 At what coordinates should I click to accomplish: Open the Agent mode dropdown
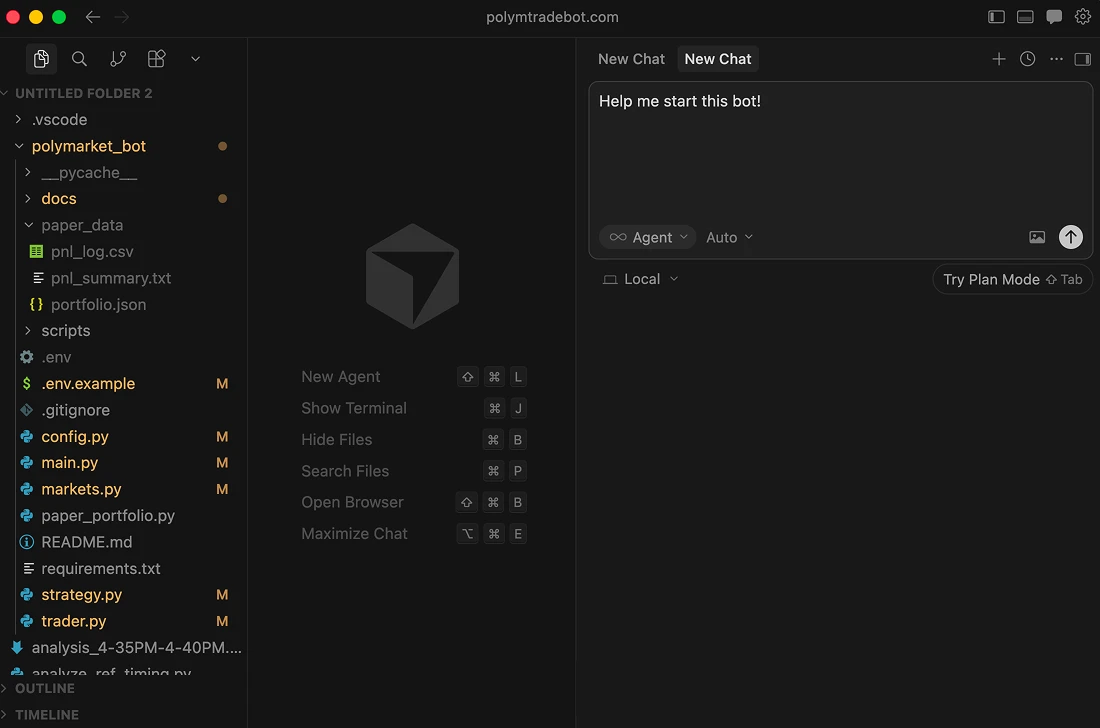point(648,237)
